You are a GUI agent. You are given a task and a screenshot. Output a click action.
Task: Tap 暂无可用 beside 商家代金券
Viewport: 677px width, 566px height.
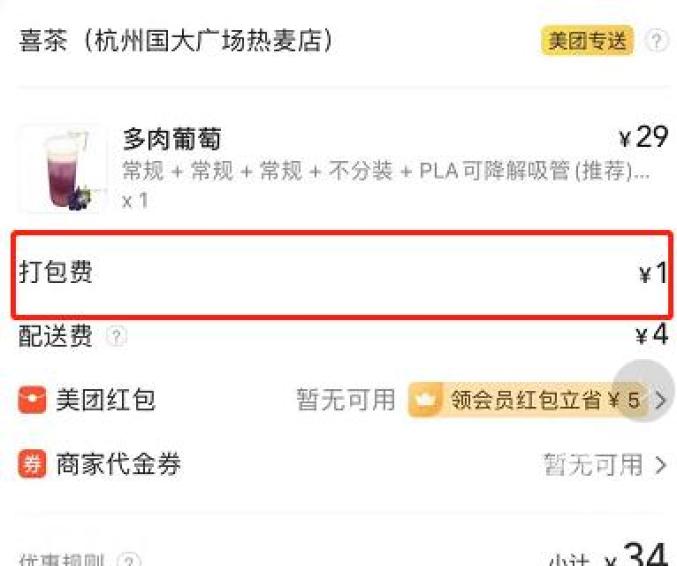click(x=593, y=465)
